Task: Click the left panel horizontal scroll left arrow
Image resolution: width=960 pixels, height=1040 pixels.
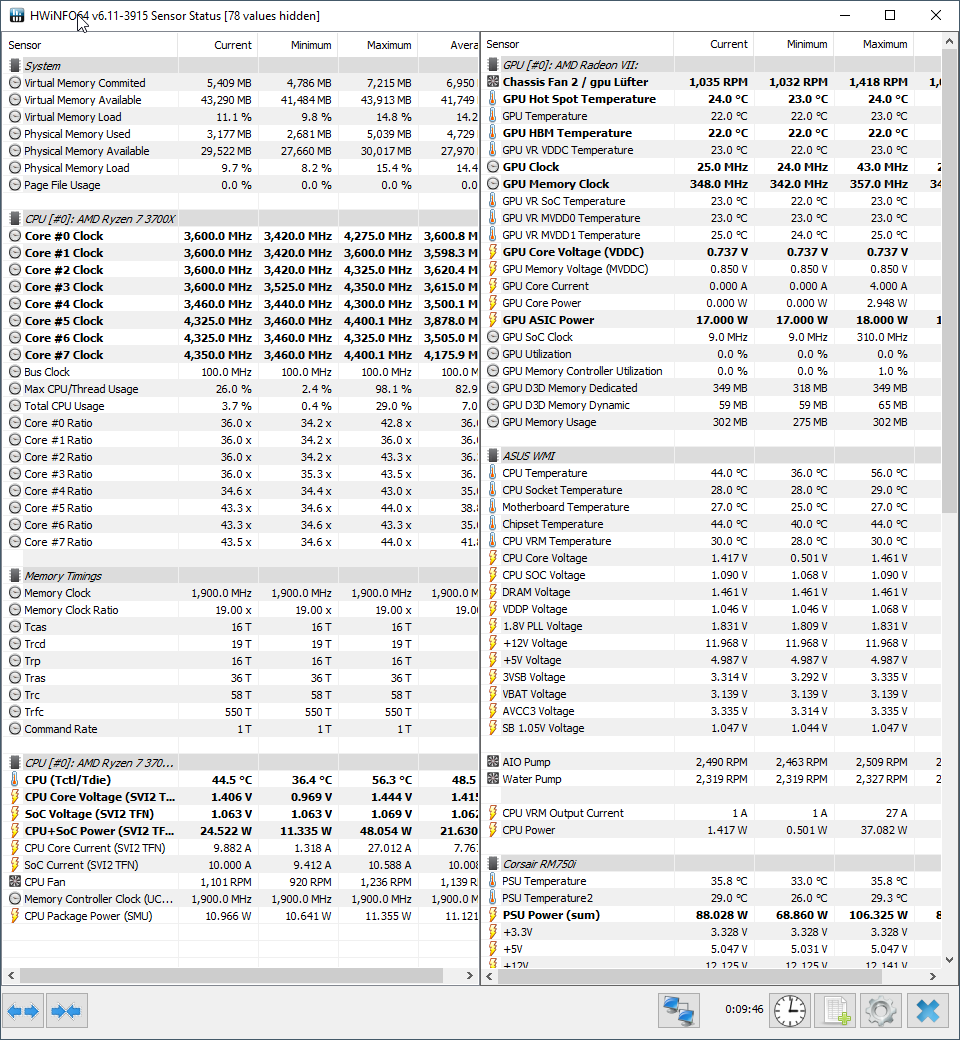Action: tap(11, 976)
